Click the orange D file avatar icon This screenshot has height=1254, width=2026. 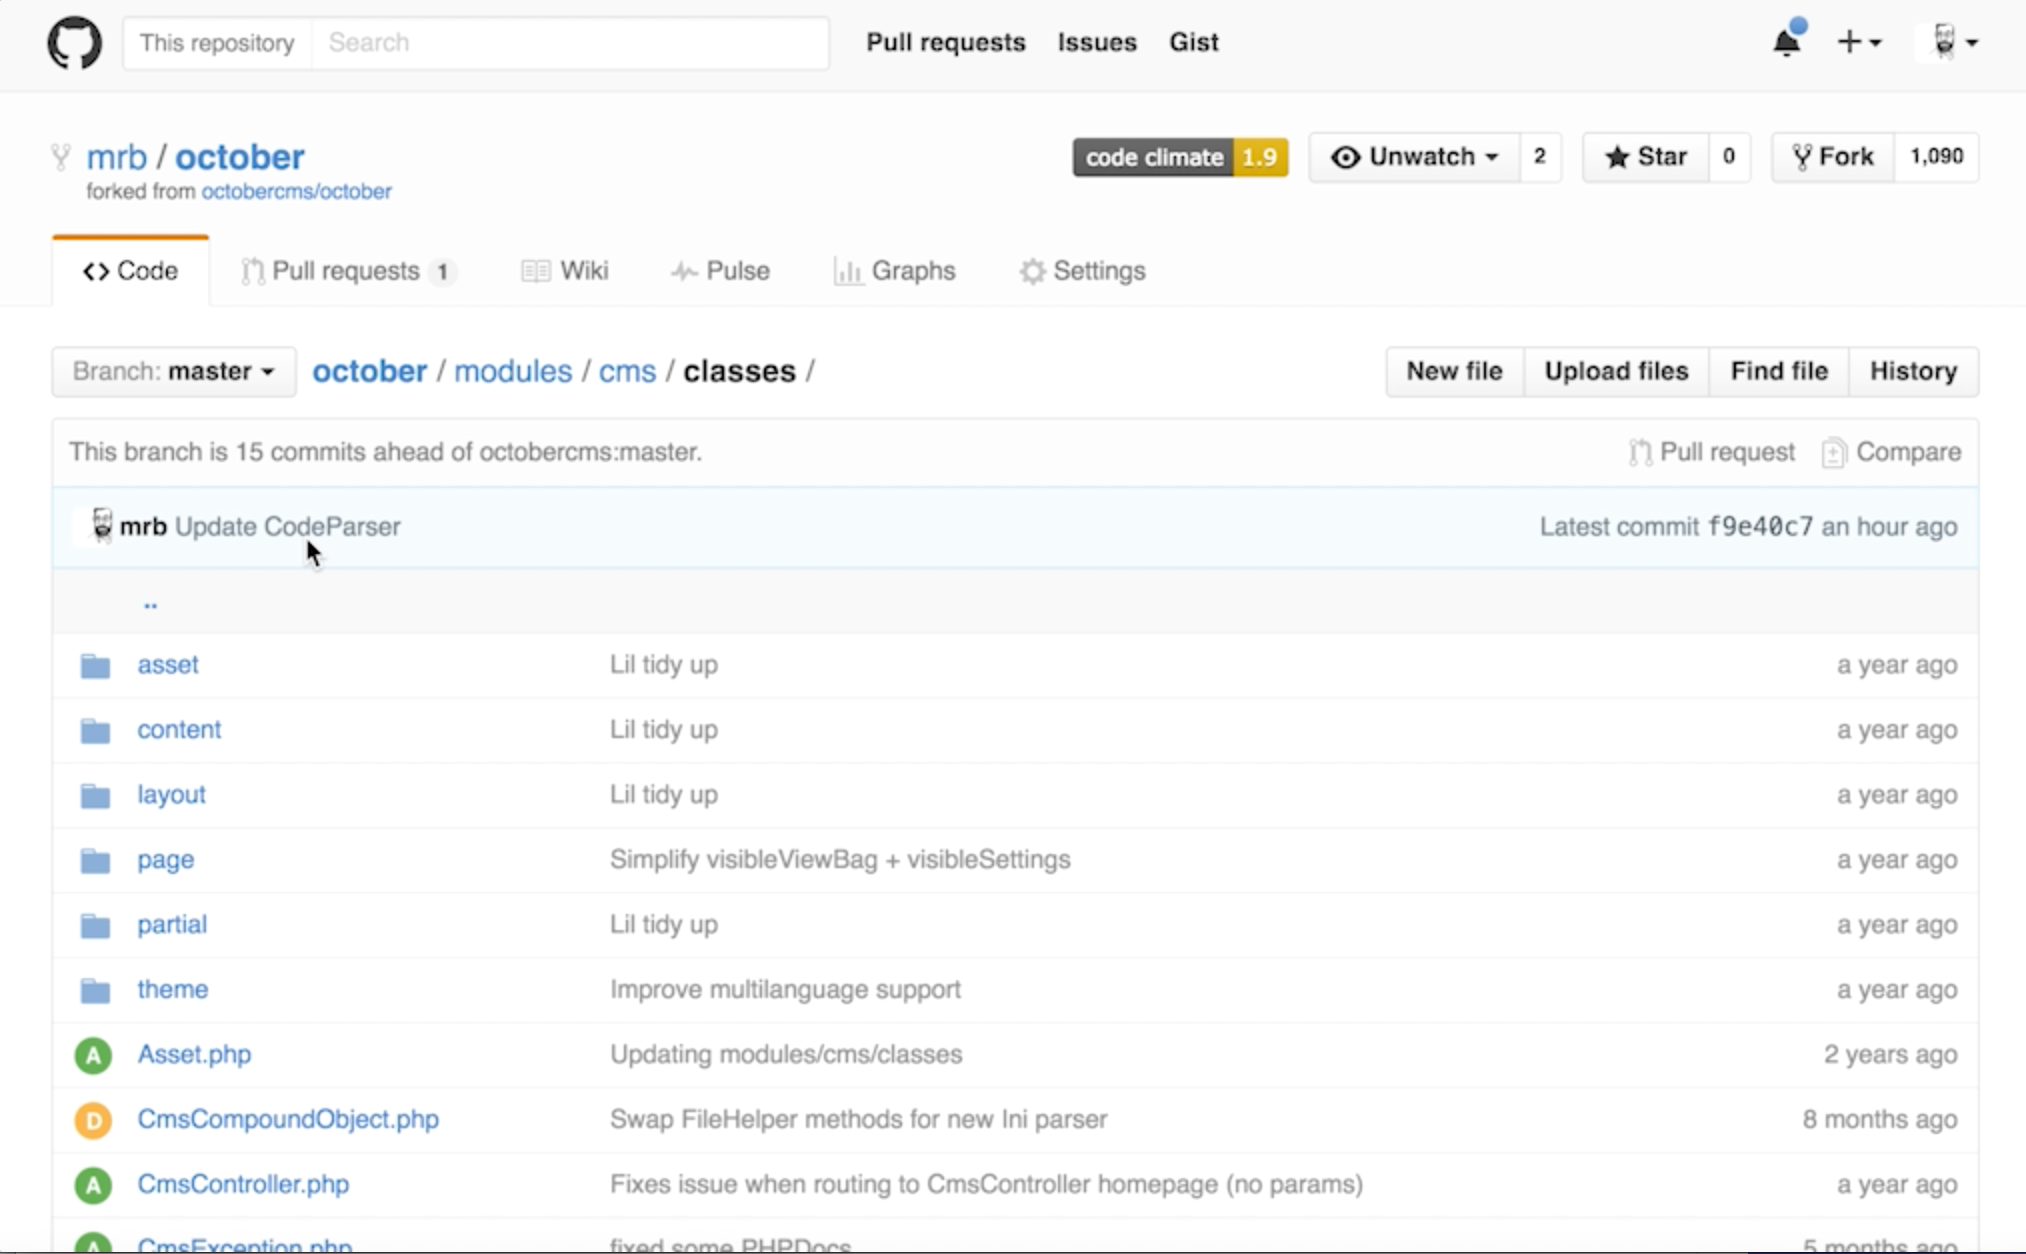tap(93, 1120)
